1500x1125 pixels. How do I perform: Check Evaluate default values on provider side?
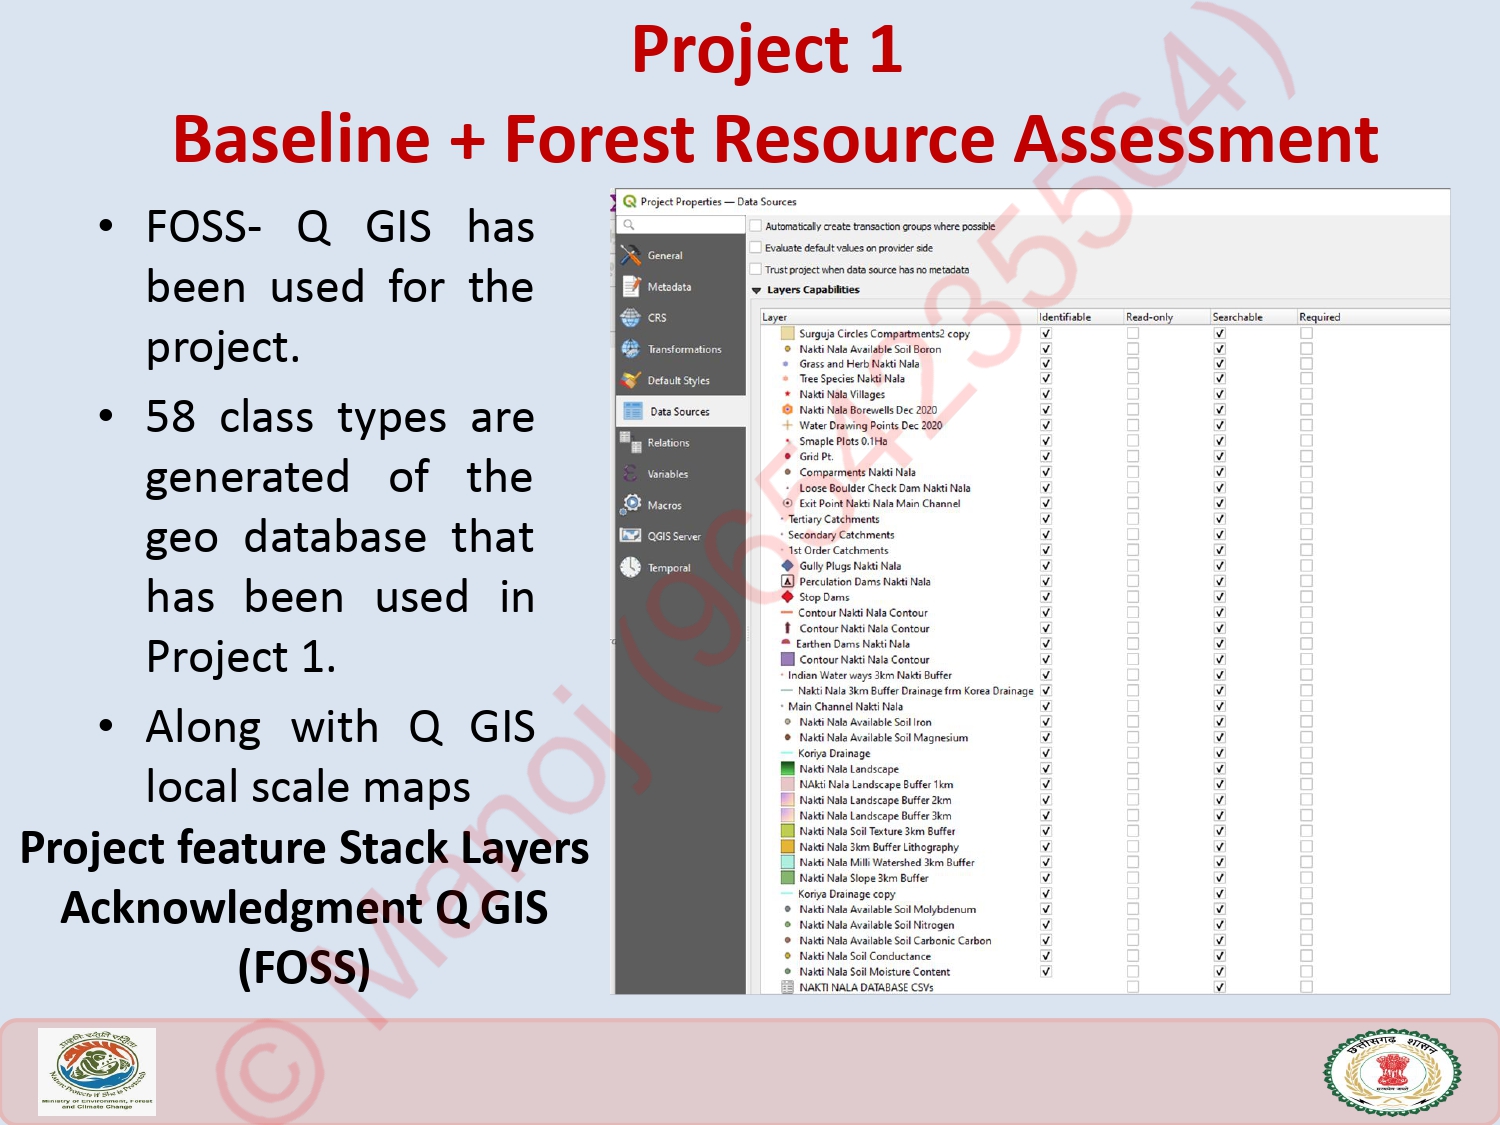click(756, 248)
